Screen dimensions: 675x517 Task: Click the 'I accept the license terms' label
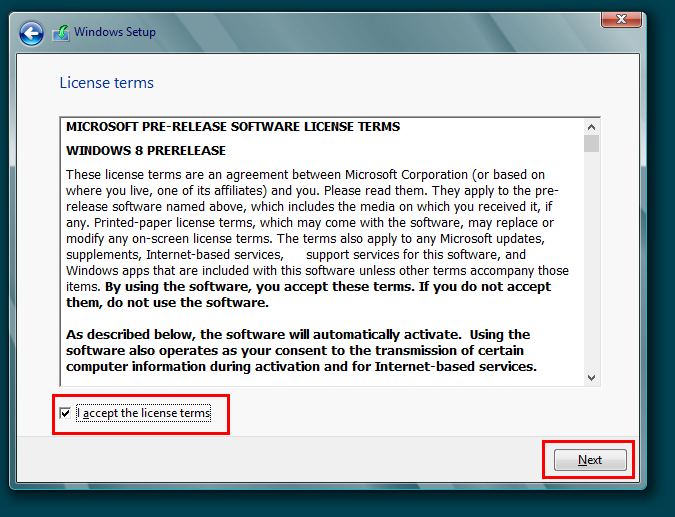(143, 413)
